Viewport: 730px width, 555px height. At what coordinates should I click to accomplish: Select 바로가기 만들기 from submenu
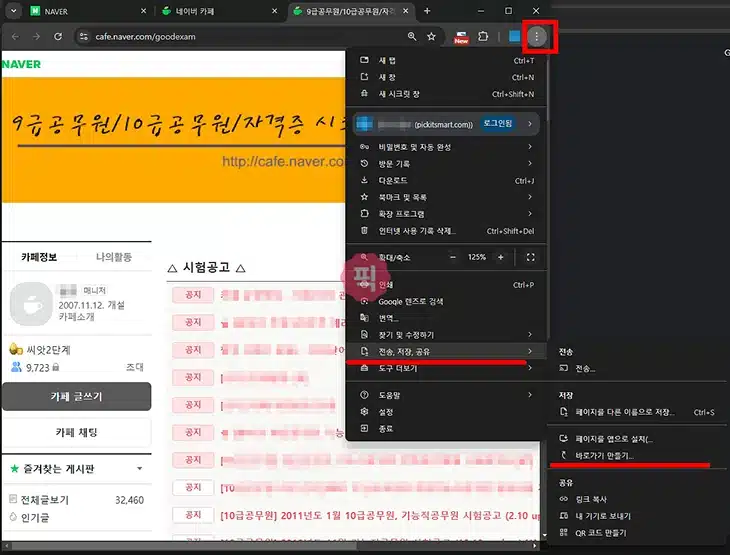point(604,455)
